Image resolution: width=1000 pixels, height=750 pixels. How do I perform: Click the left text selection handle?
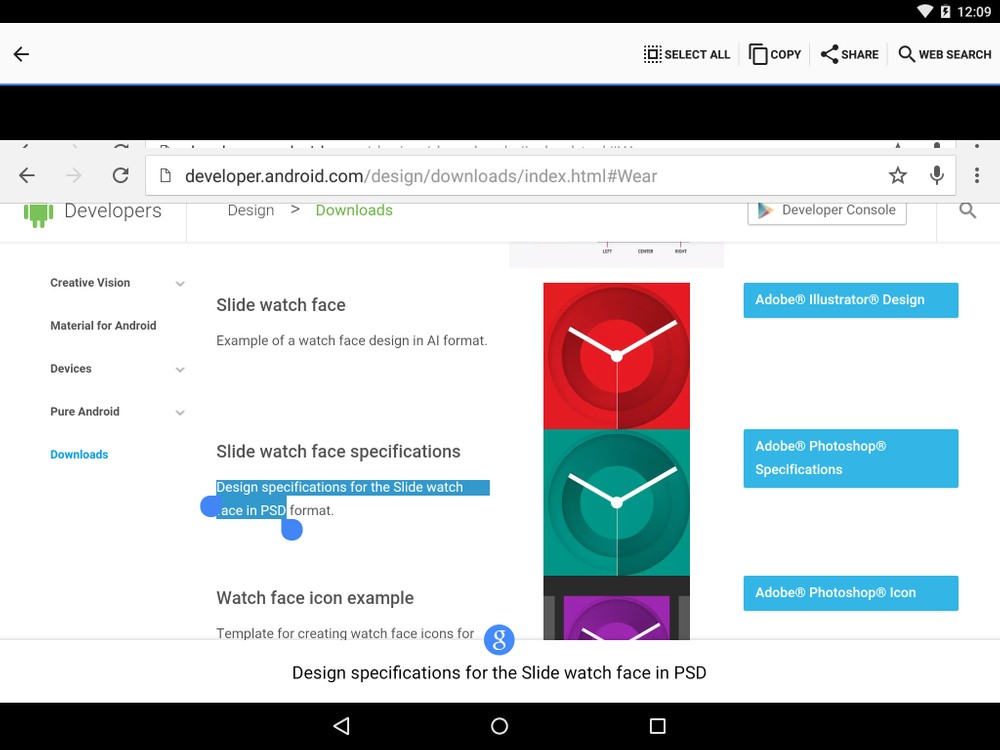(210, 506)
